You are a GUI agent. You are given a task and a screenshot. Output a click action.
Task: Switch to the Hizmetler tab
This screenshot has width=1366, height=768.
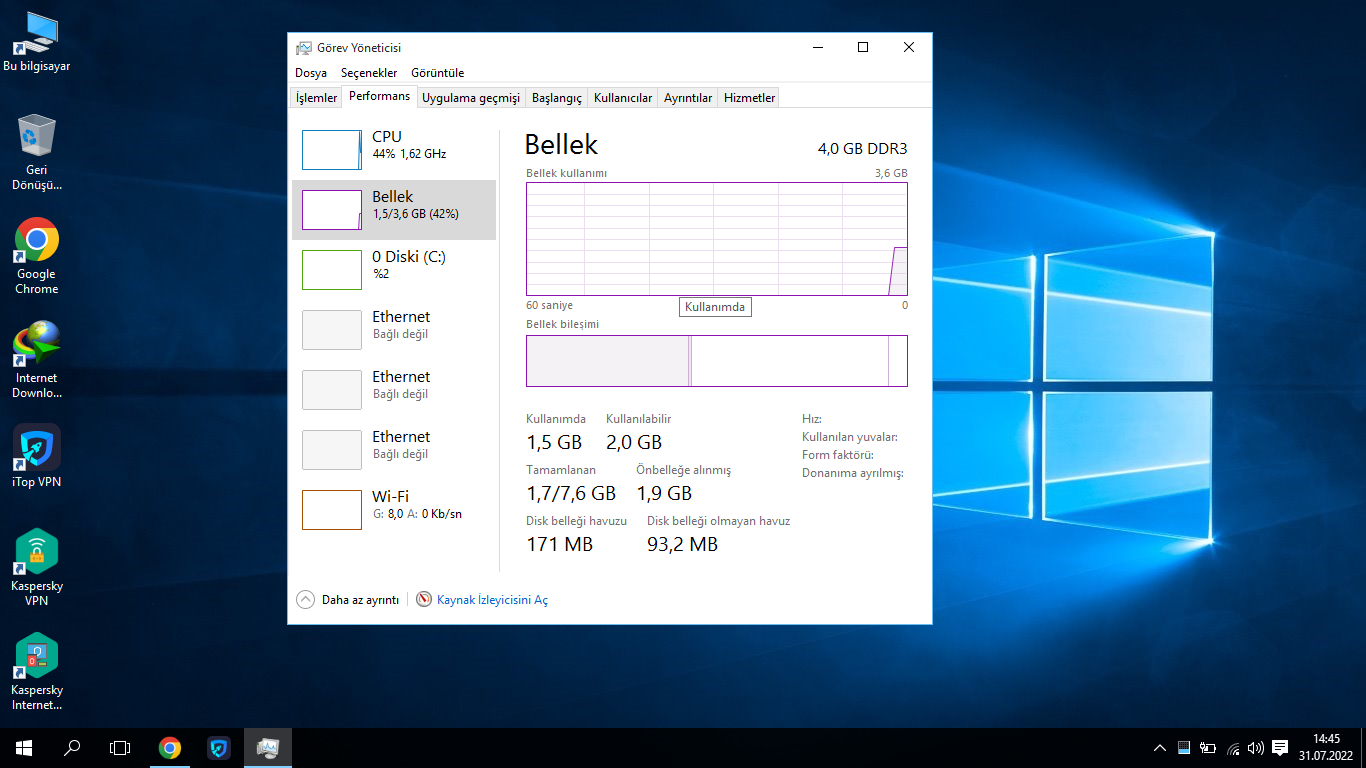tap(750, 98)
